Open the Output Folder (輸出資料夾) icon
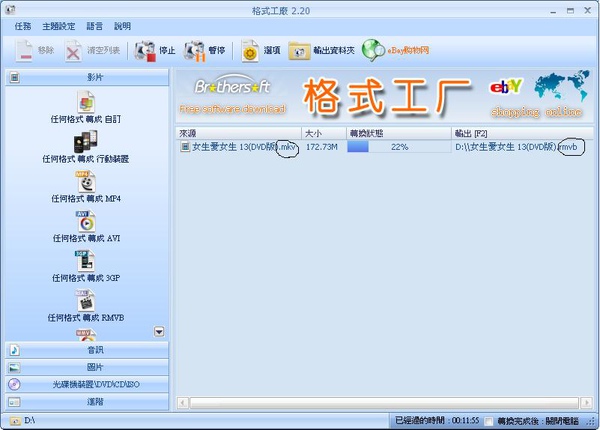Viewport: 600px width, 430px height. [299, 50]
